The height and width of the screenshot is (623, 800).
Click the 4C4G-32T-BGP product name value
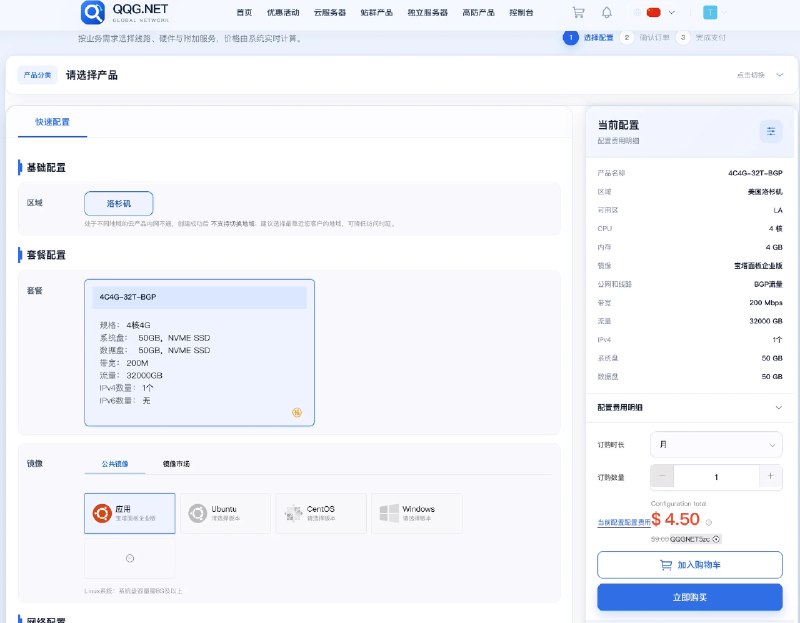[755, 173]
